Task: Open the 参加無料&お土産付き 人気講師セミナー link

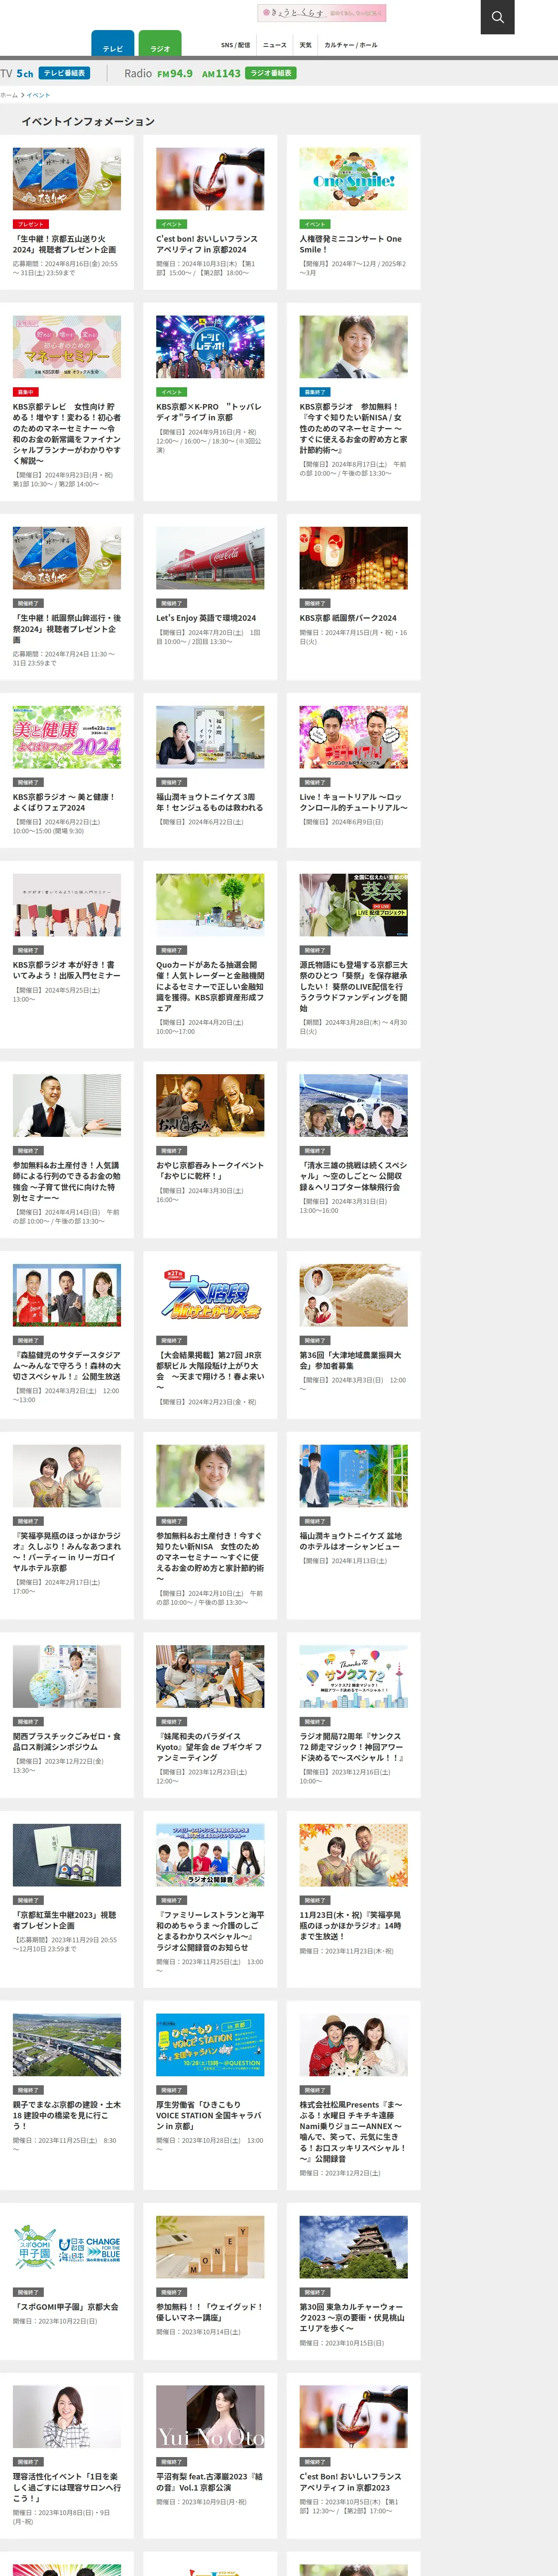Action: [67, 1181]
